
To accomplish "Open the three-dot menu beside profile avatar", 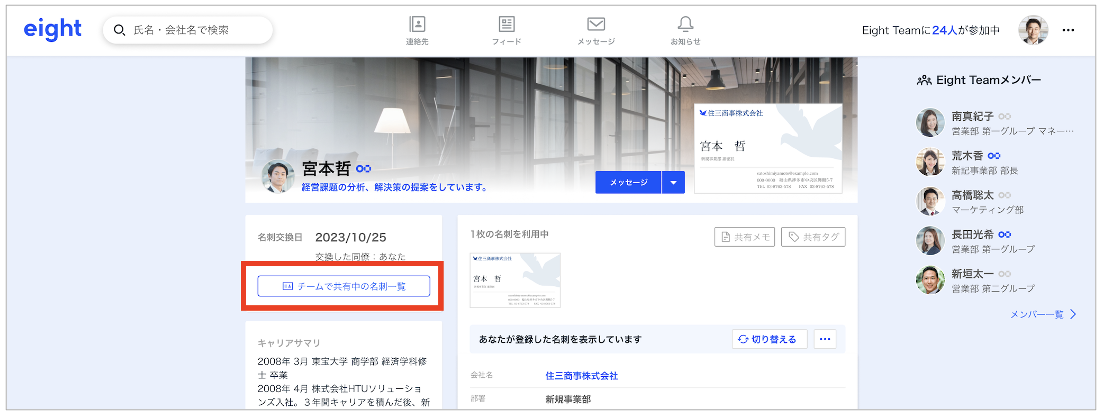I will click(x=1068, y=30).
